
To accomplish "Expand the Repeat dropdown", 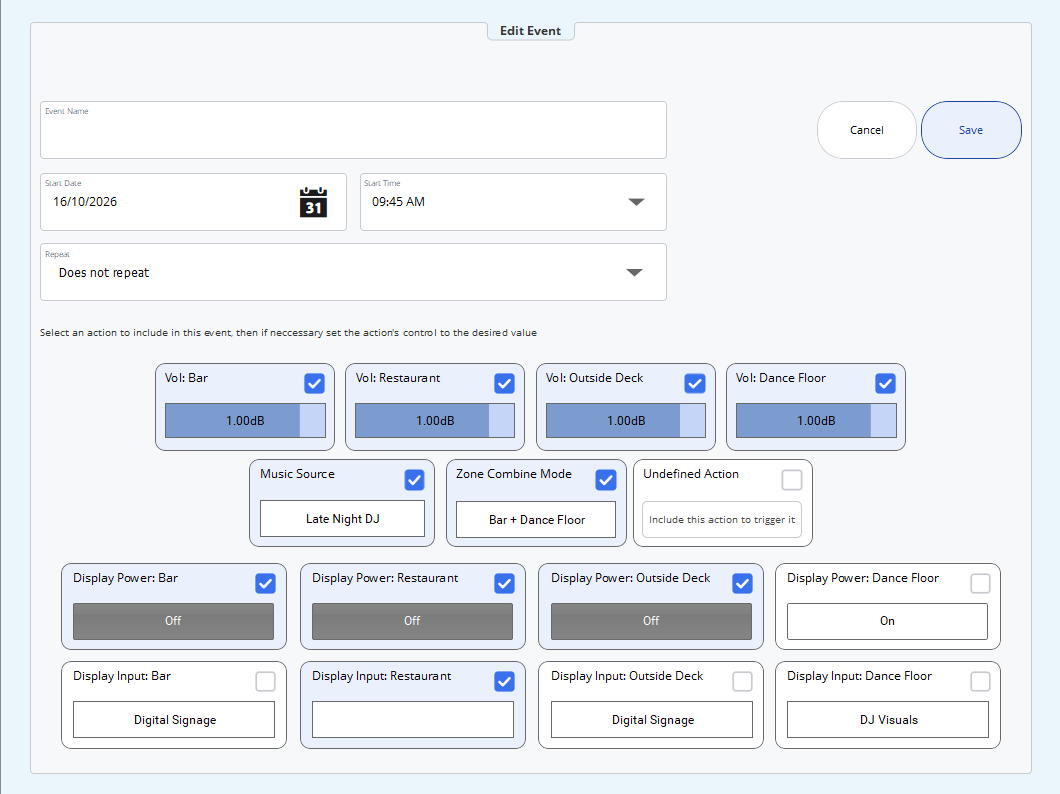I will click(x=354, y=272).
